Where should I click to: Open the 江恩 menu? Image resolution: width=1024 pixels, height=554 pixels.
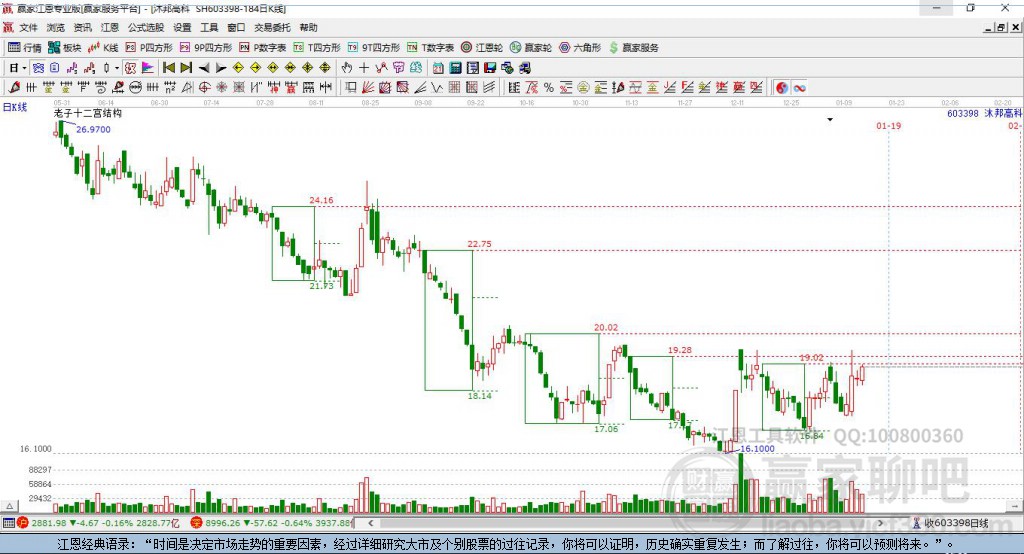click(110, 27)
